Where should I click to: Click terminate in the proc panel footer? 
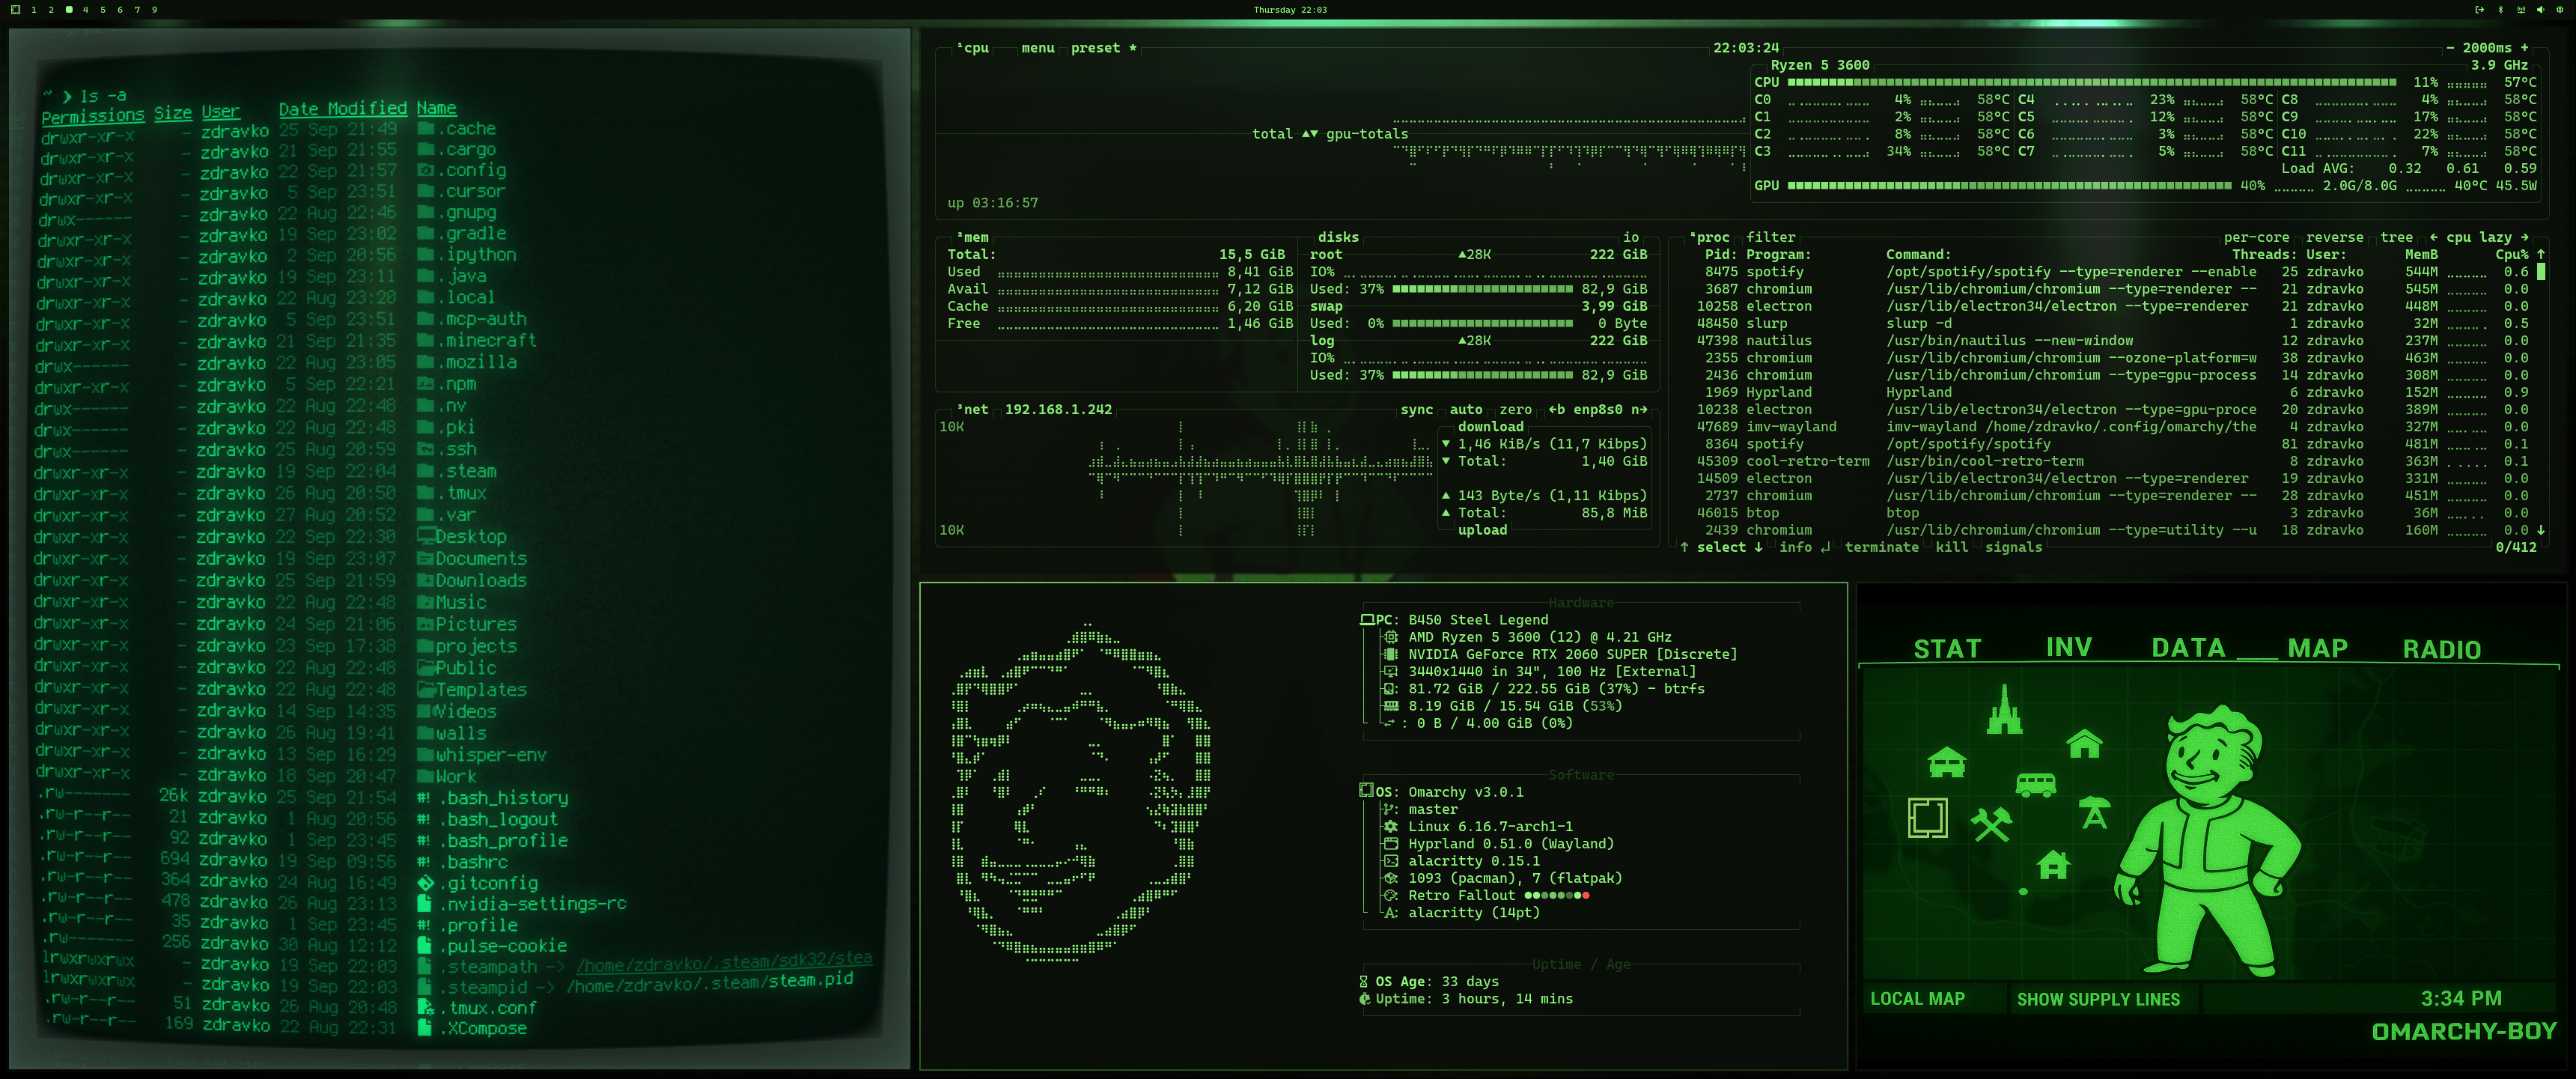click(1881, 547)
